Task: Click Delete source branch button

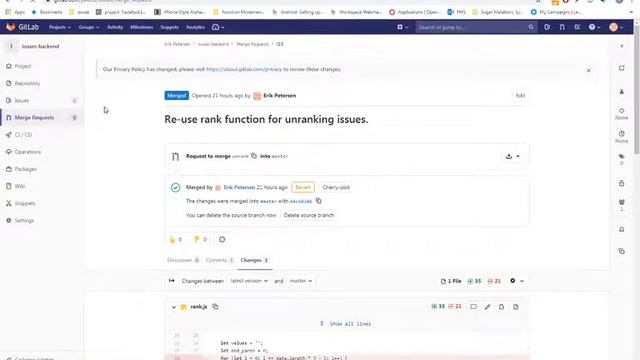Action: click(x=309, y=215)
